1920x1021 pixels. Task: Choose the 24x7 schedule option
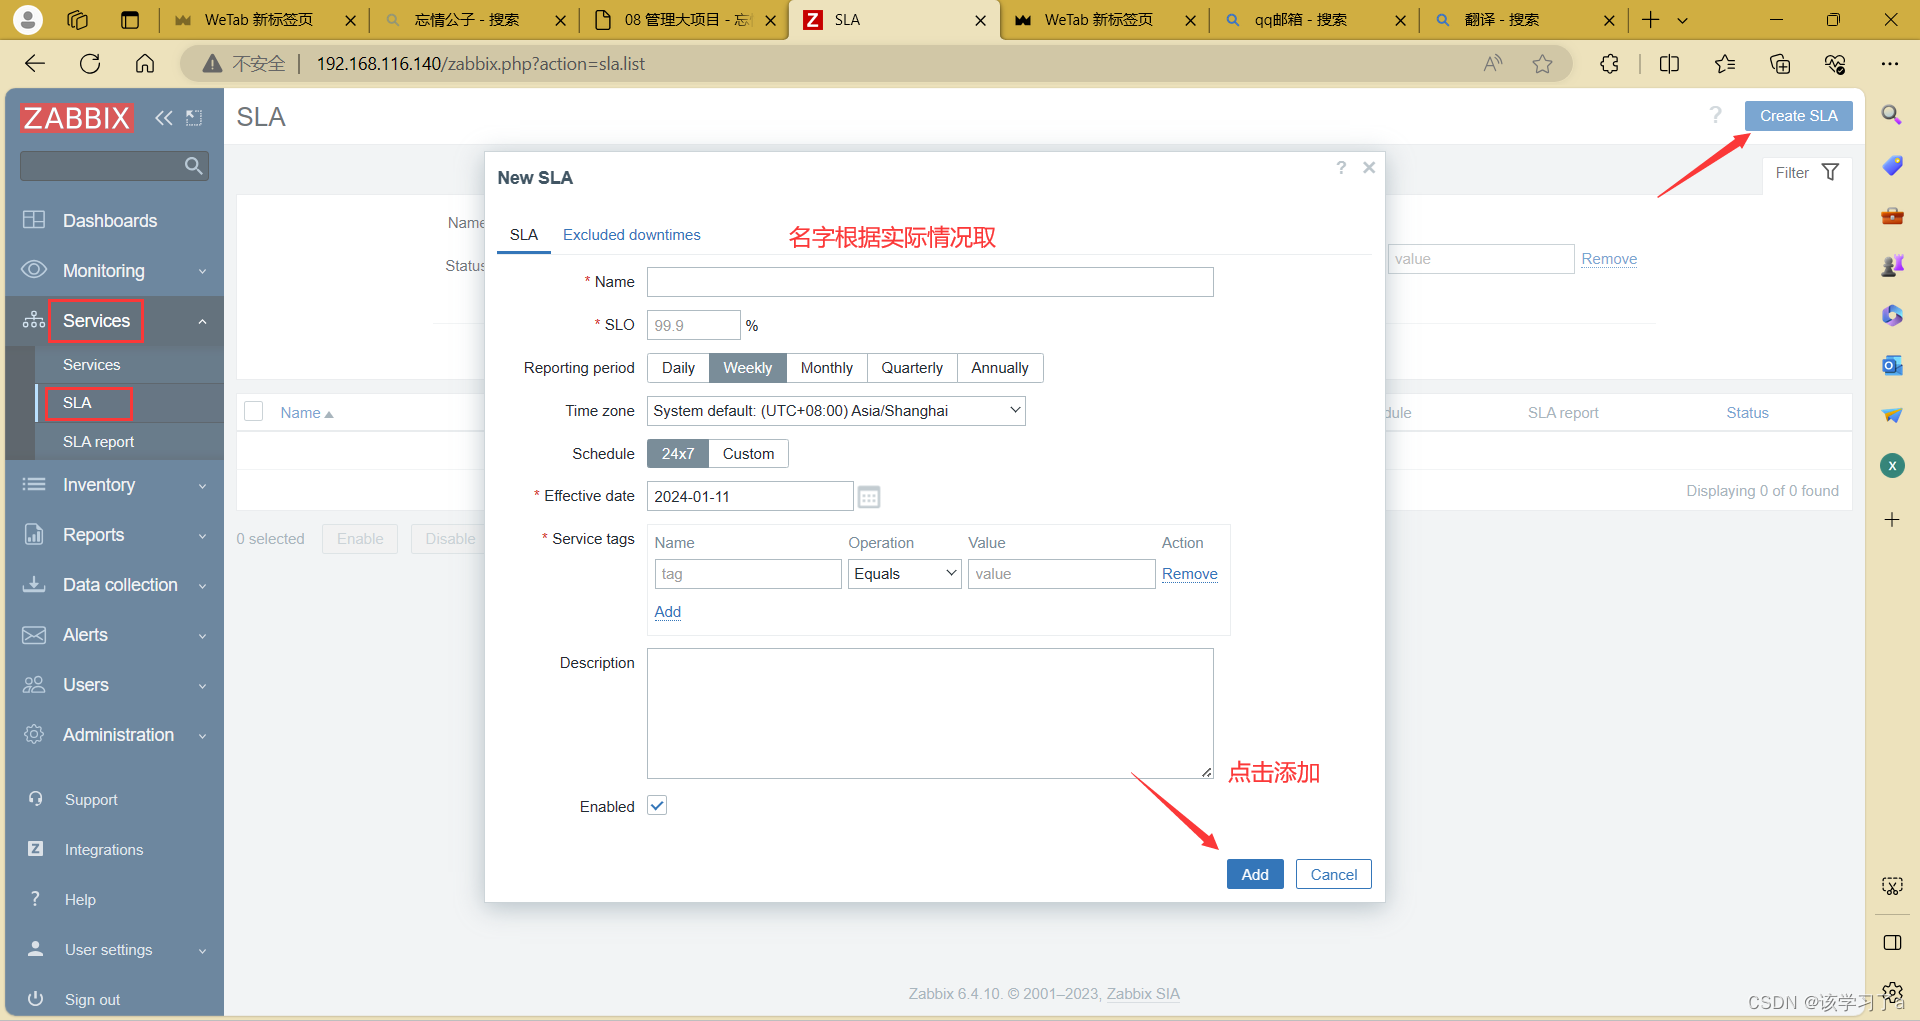[x=678, y=454]
